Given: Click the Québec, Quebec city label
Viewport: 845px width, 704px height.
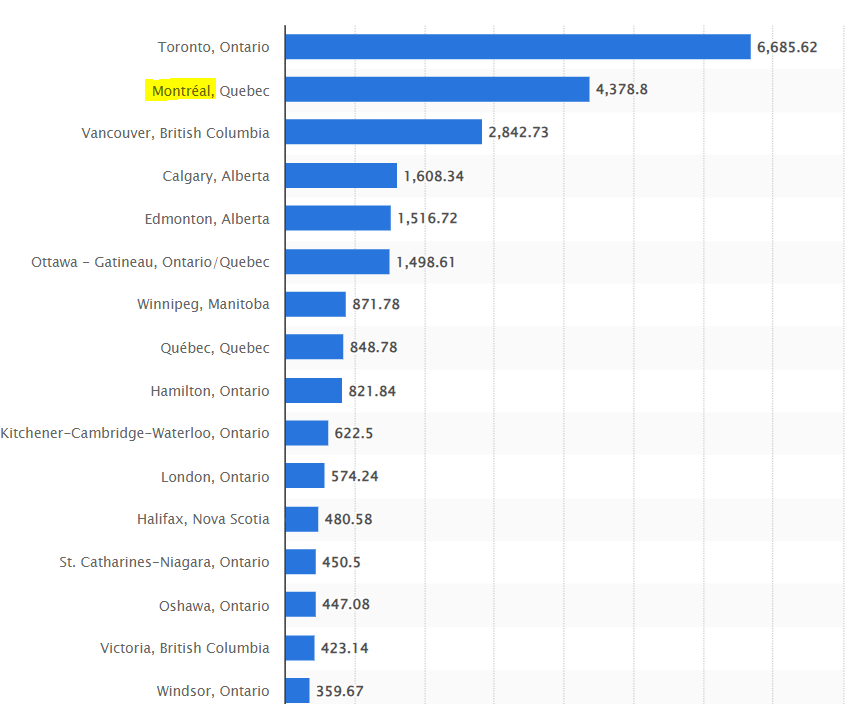Looking at the screenshot, I should point(214,348).
